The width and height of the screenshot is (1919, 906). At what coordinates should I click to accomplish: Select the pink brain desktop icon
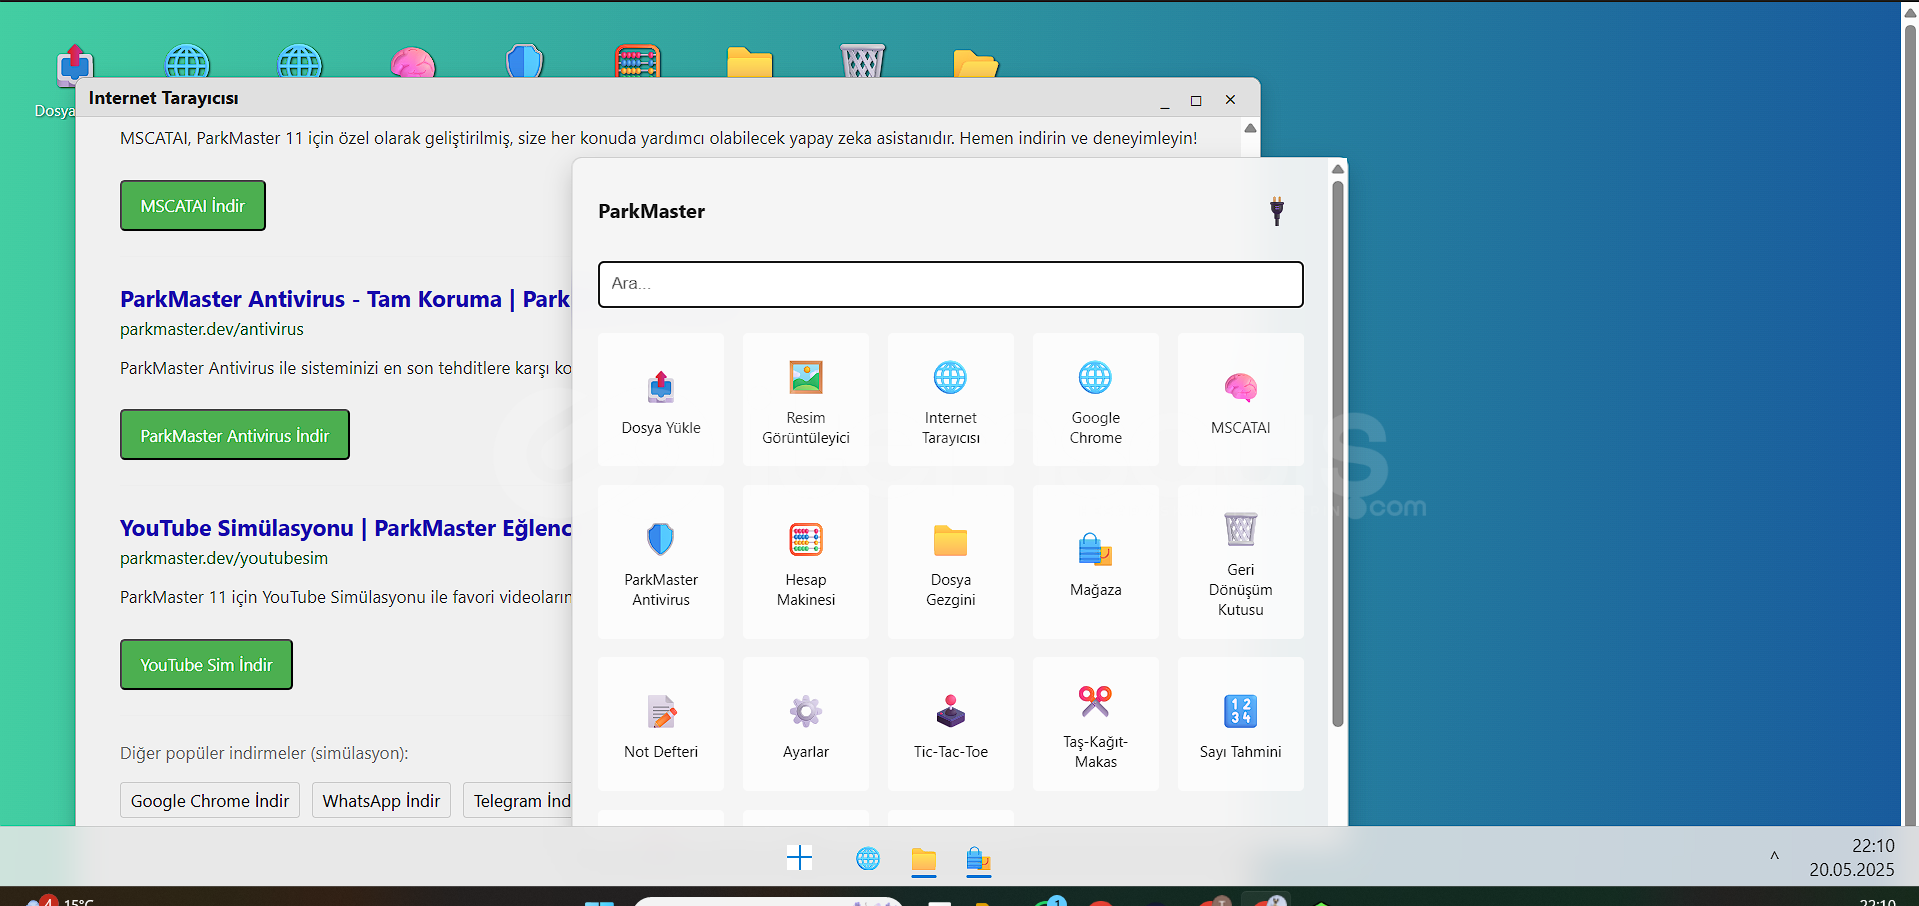413,62
